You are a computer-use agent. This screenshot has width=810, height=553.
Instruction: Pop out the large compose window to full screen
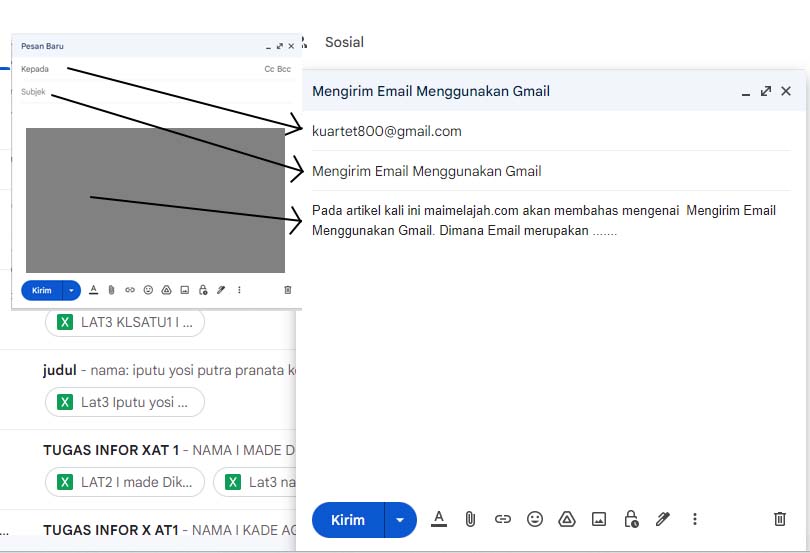tap(766, 91)
